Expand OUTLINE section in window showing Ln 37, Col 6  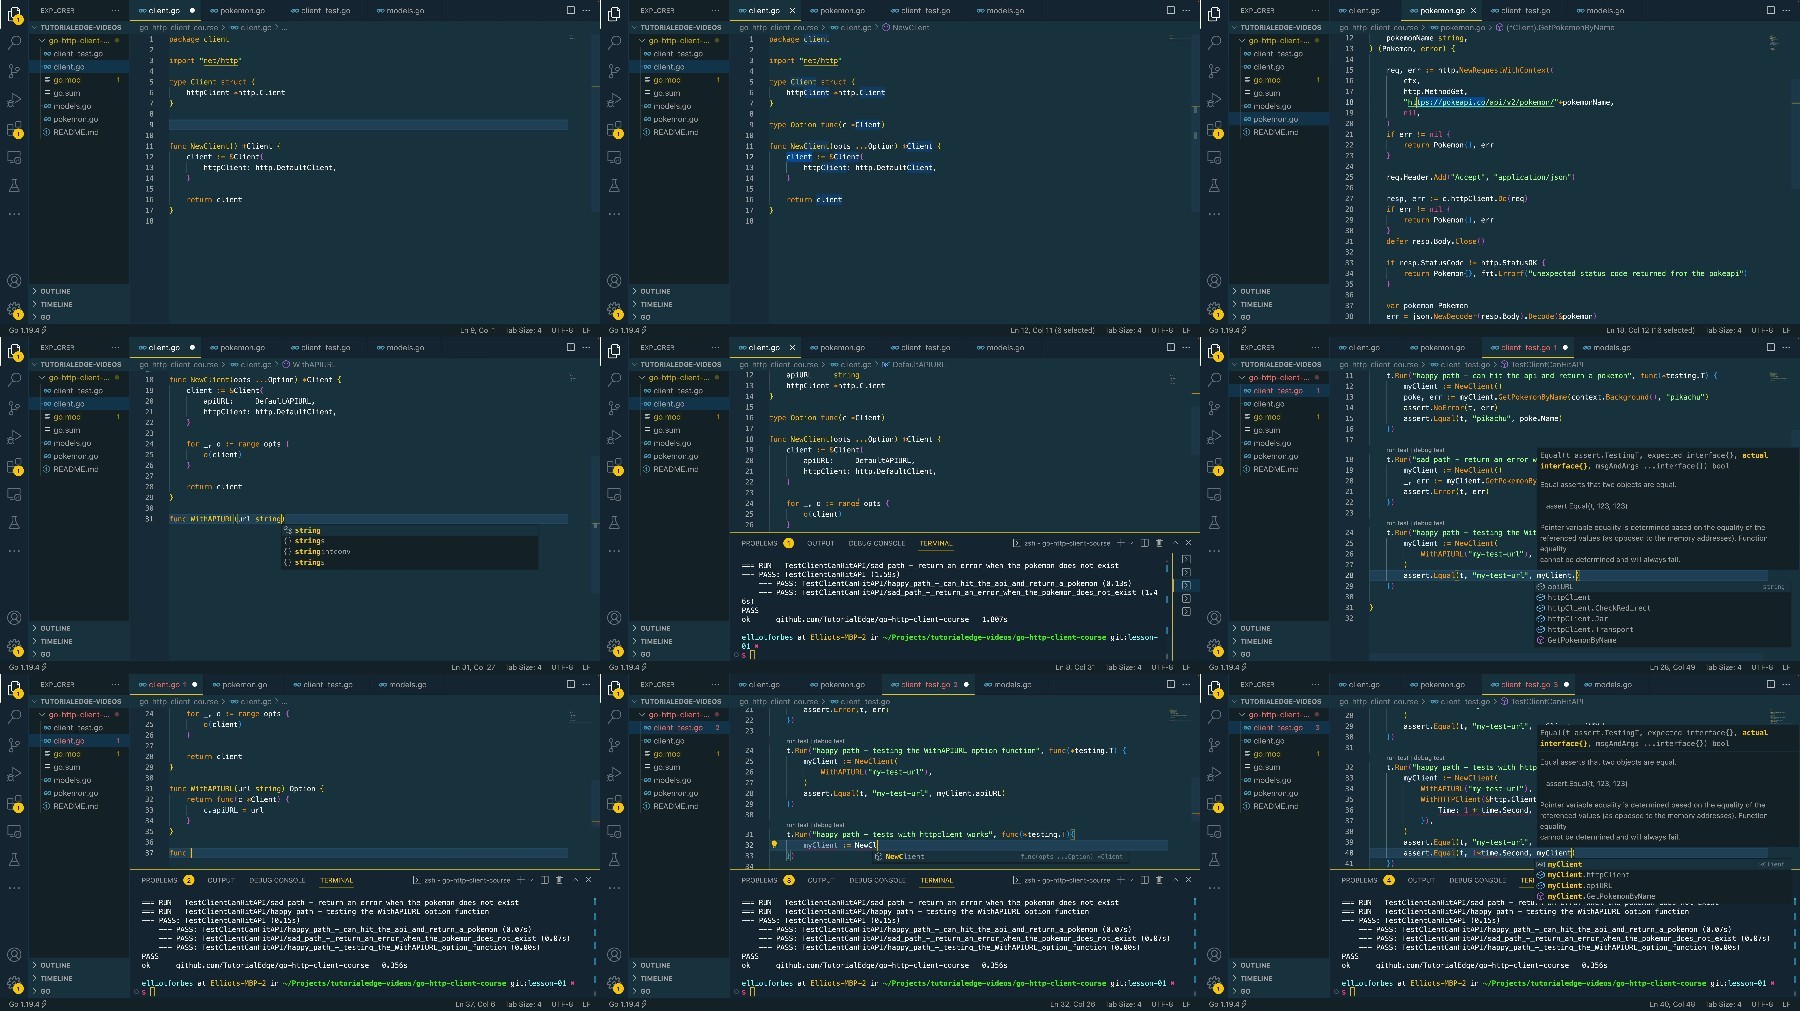[55, 965]
